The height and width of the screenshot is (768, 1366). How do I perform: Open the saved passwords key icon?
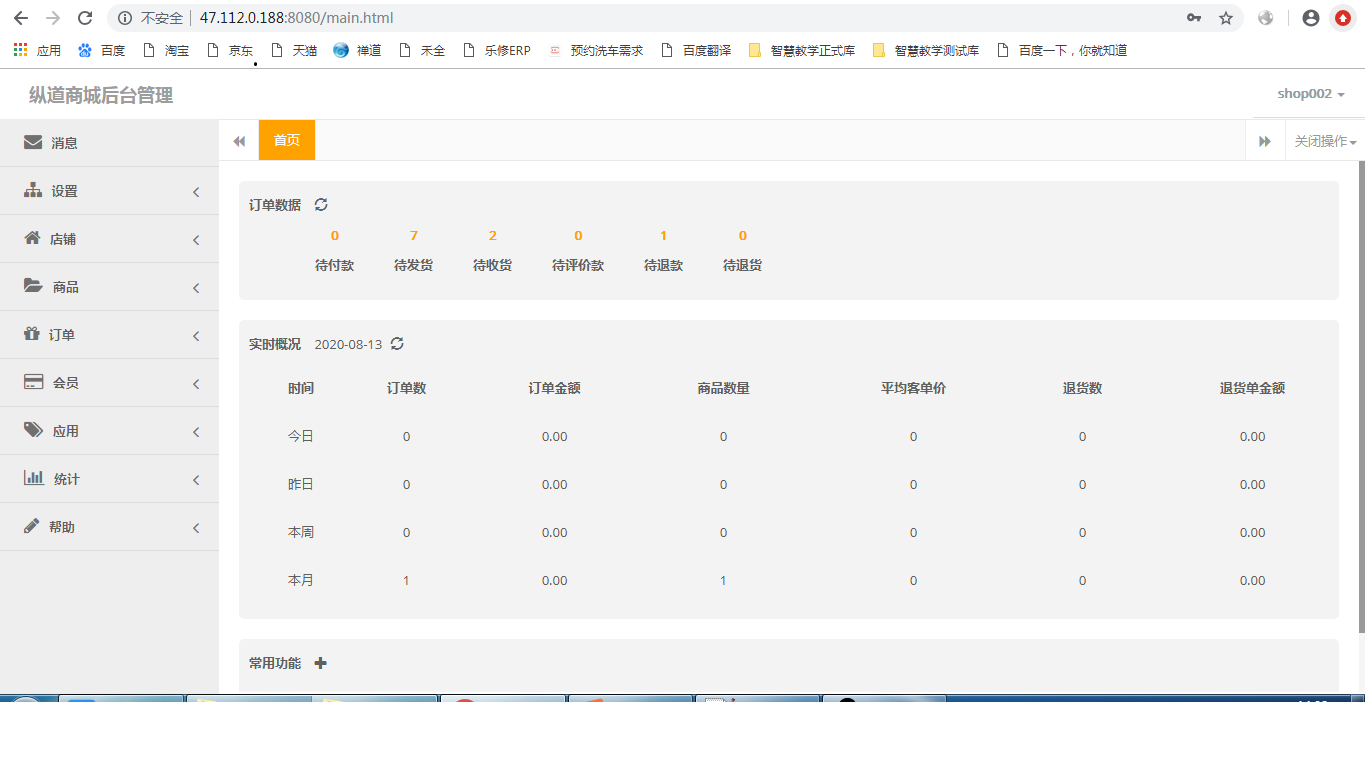(x=1194, y=18)
